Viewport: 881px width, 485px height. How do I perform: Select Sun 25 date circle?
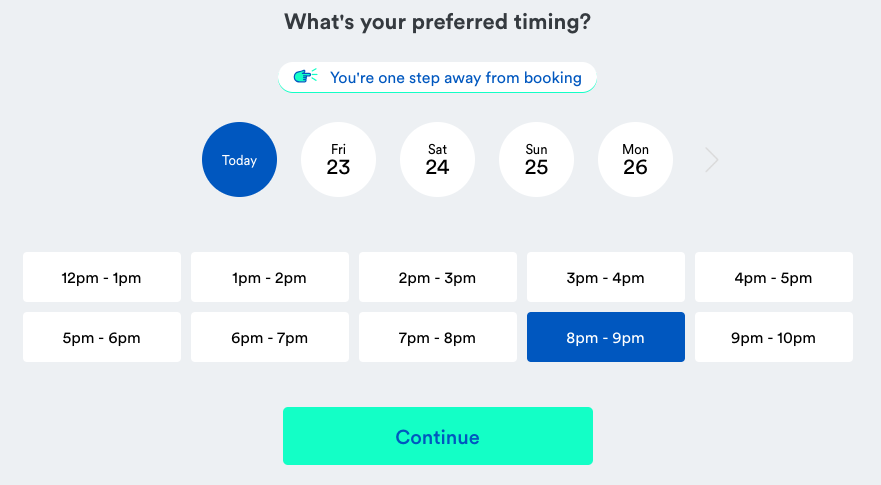pyautogui.click(x=536, y=160)
